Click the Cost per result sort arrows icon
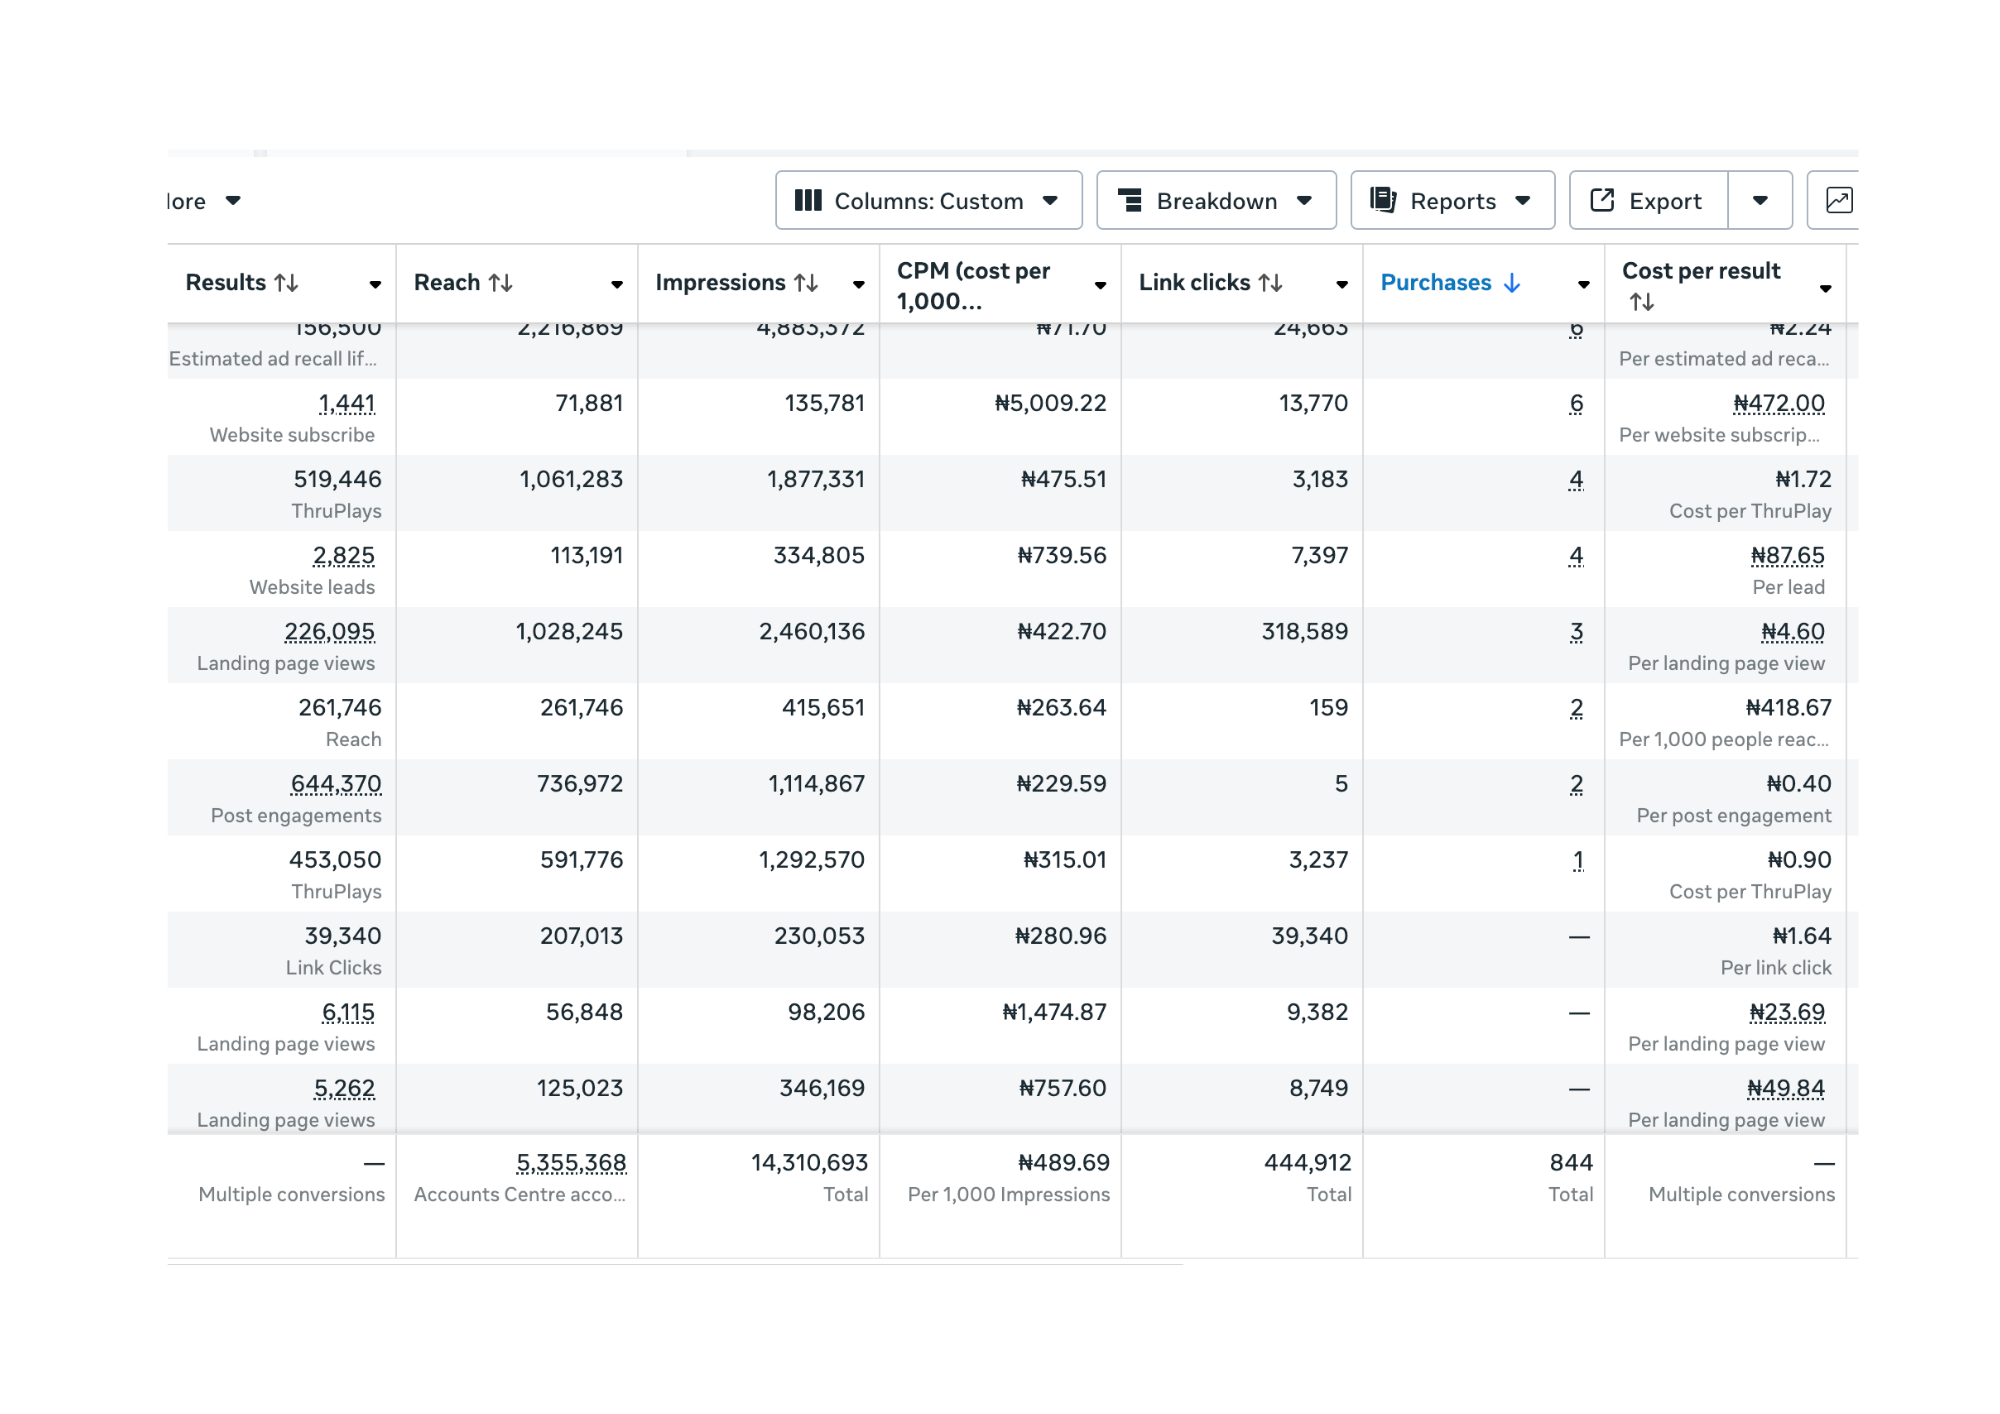The width and height of the screenshot is (2000, 1414). (1642, 302)
